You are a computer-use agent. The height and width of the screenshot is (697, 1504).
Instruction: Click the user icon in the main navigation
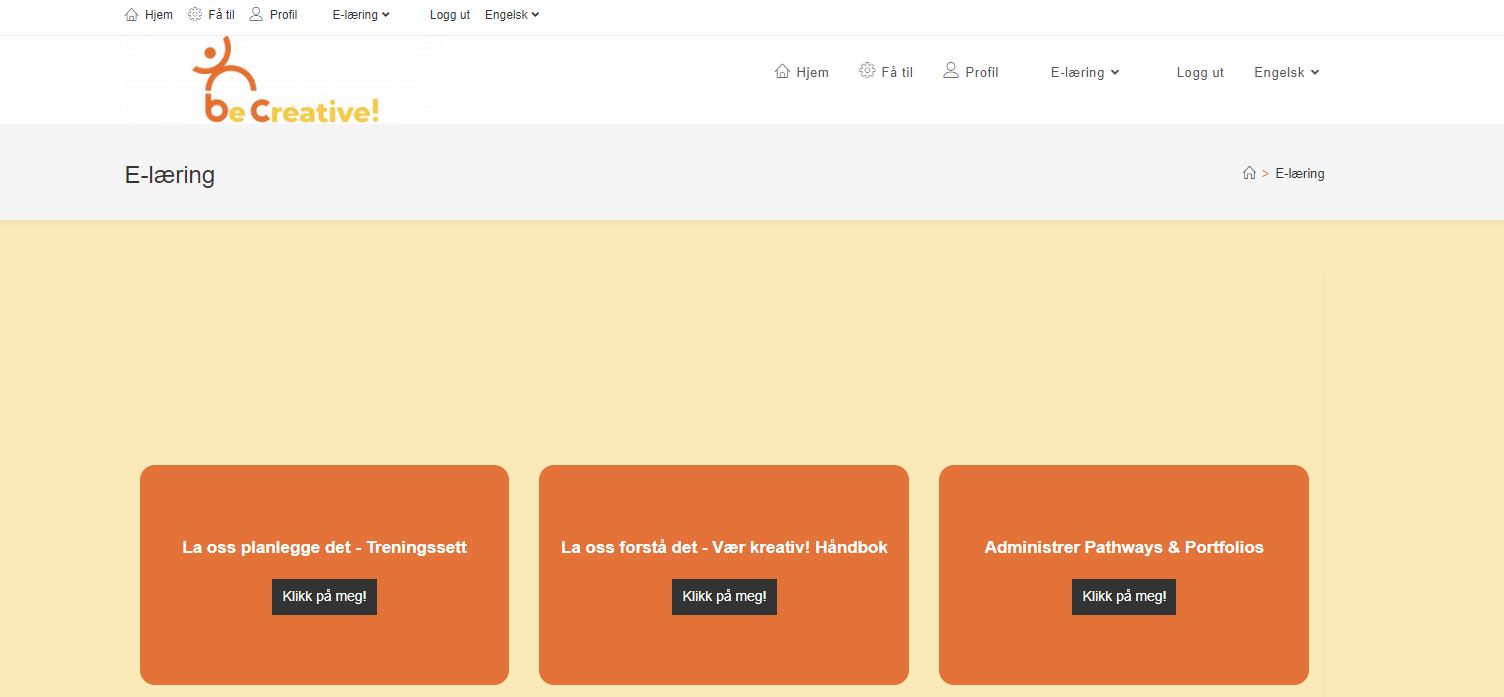(951, 71)
